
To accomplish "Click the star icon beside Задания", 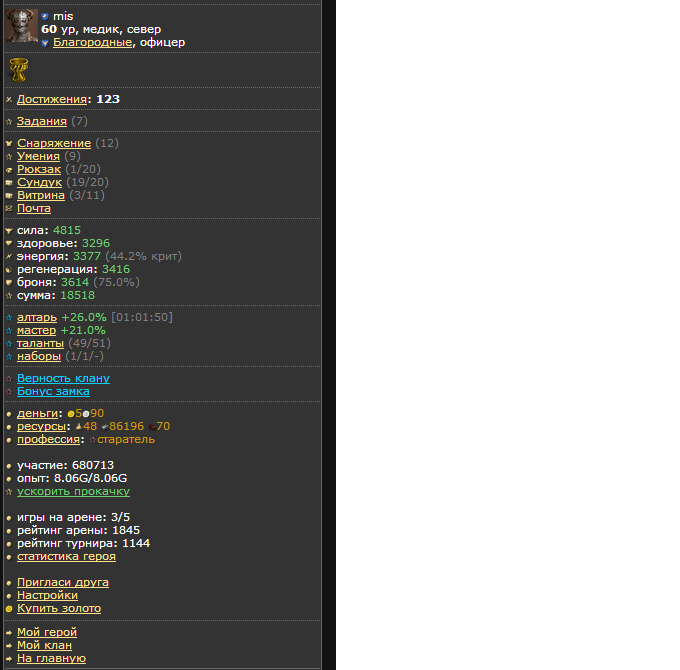I will tap(9, 122).
